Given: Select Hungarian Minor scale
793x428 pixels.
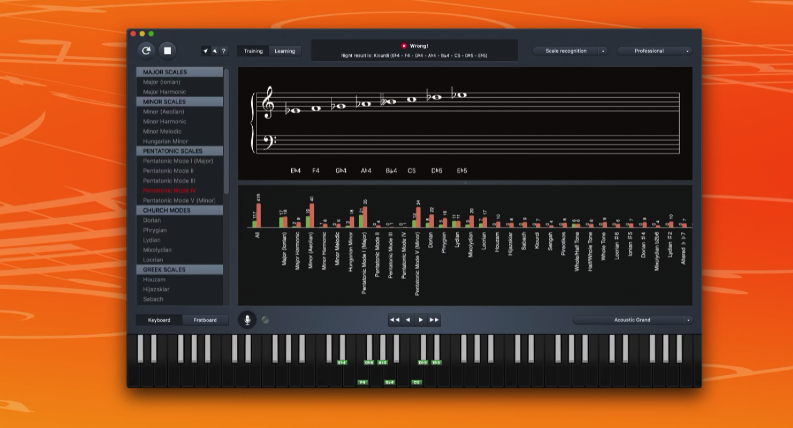Looking at the screenshot, I should 180,141.
